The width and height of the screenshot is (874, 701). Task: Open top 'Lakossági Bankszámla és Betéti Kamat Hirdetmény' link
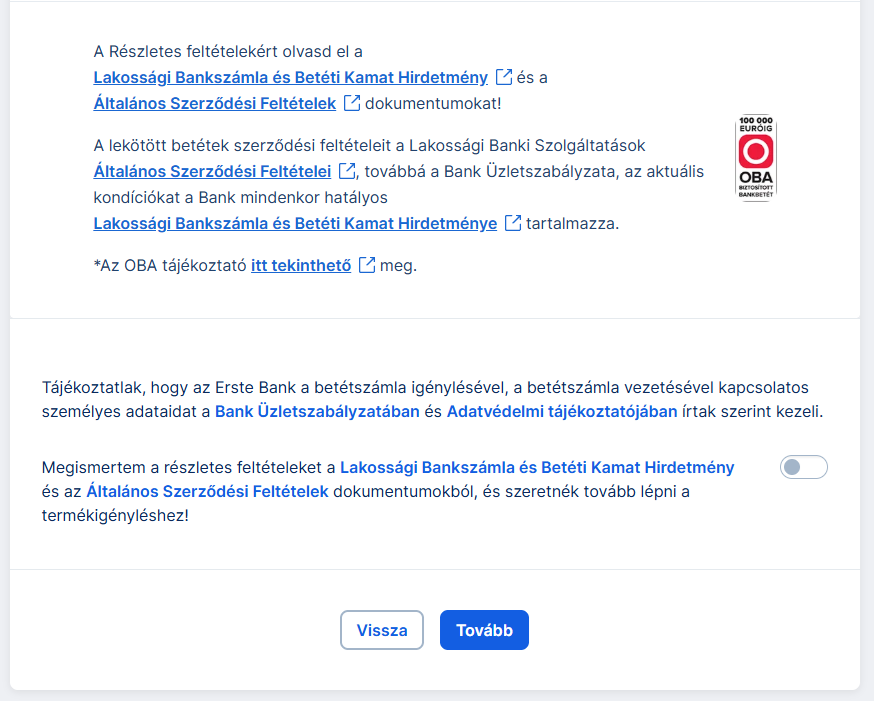pyautogui.click(x=290, y=77)
